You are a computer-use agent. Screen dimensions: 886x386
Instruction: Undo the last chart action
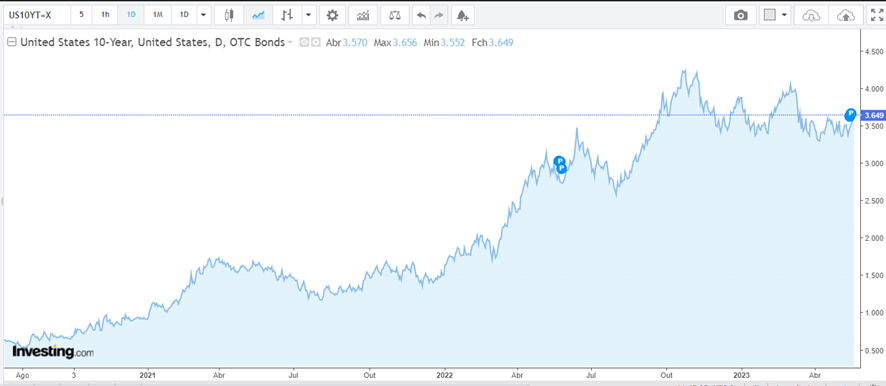click(421, 15)
